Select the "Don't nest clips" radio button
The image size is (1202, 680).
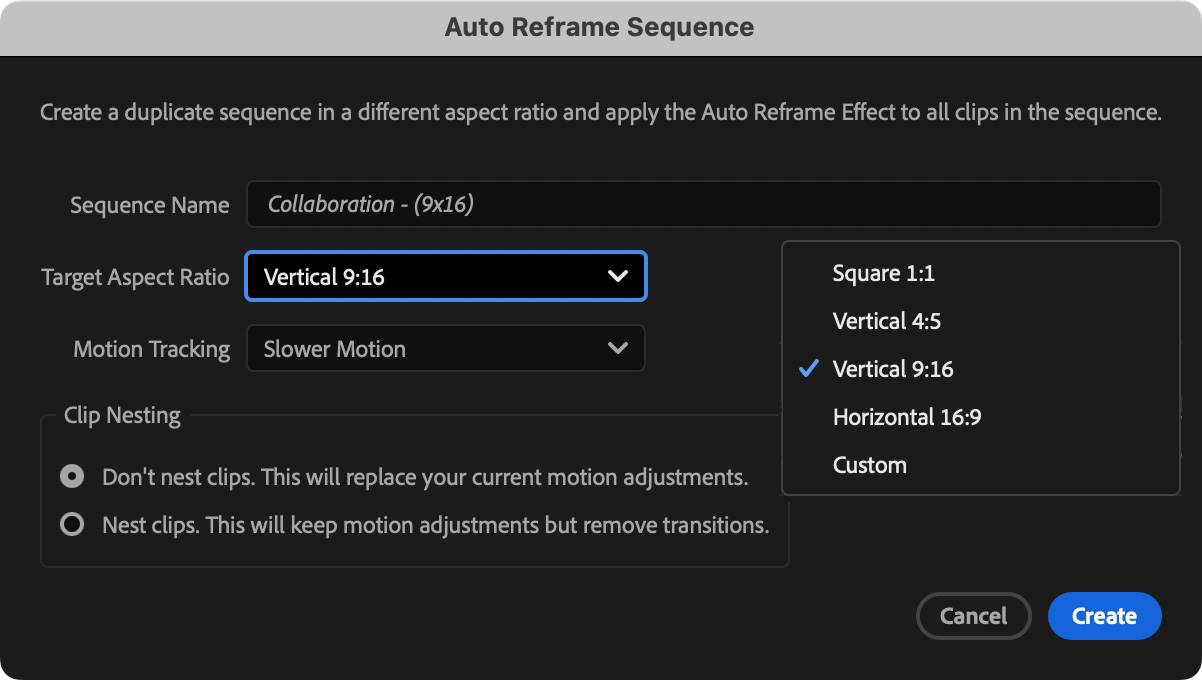tap(72, 477)
